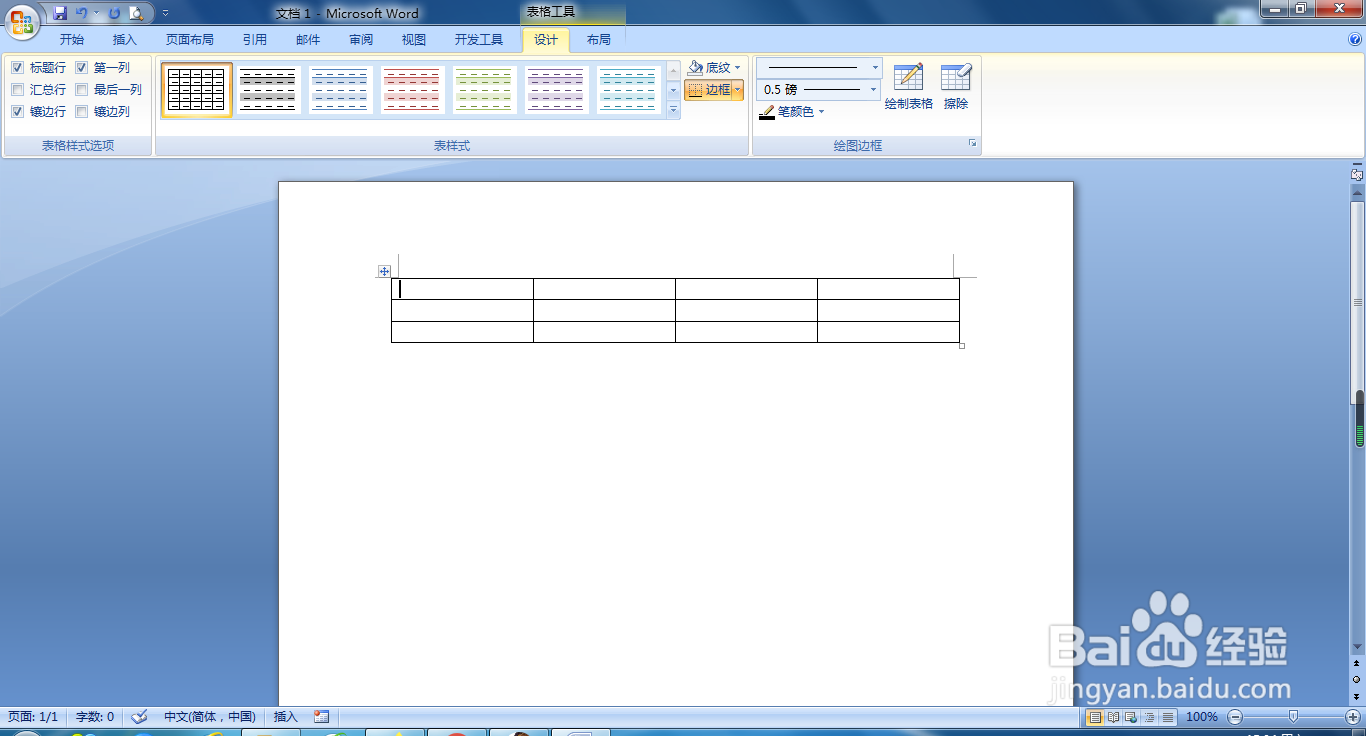Click the 边框 borders button
Viewport: 1366px width, 736px height.
[708, 90]
